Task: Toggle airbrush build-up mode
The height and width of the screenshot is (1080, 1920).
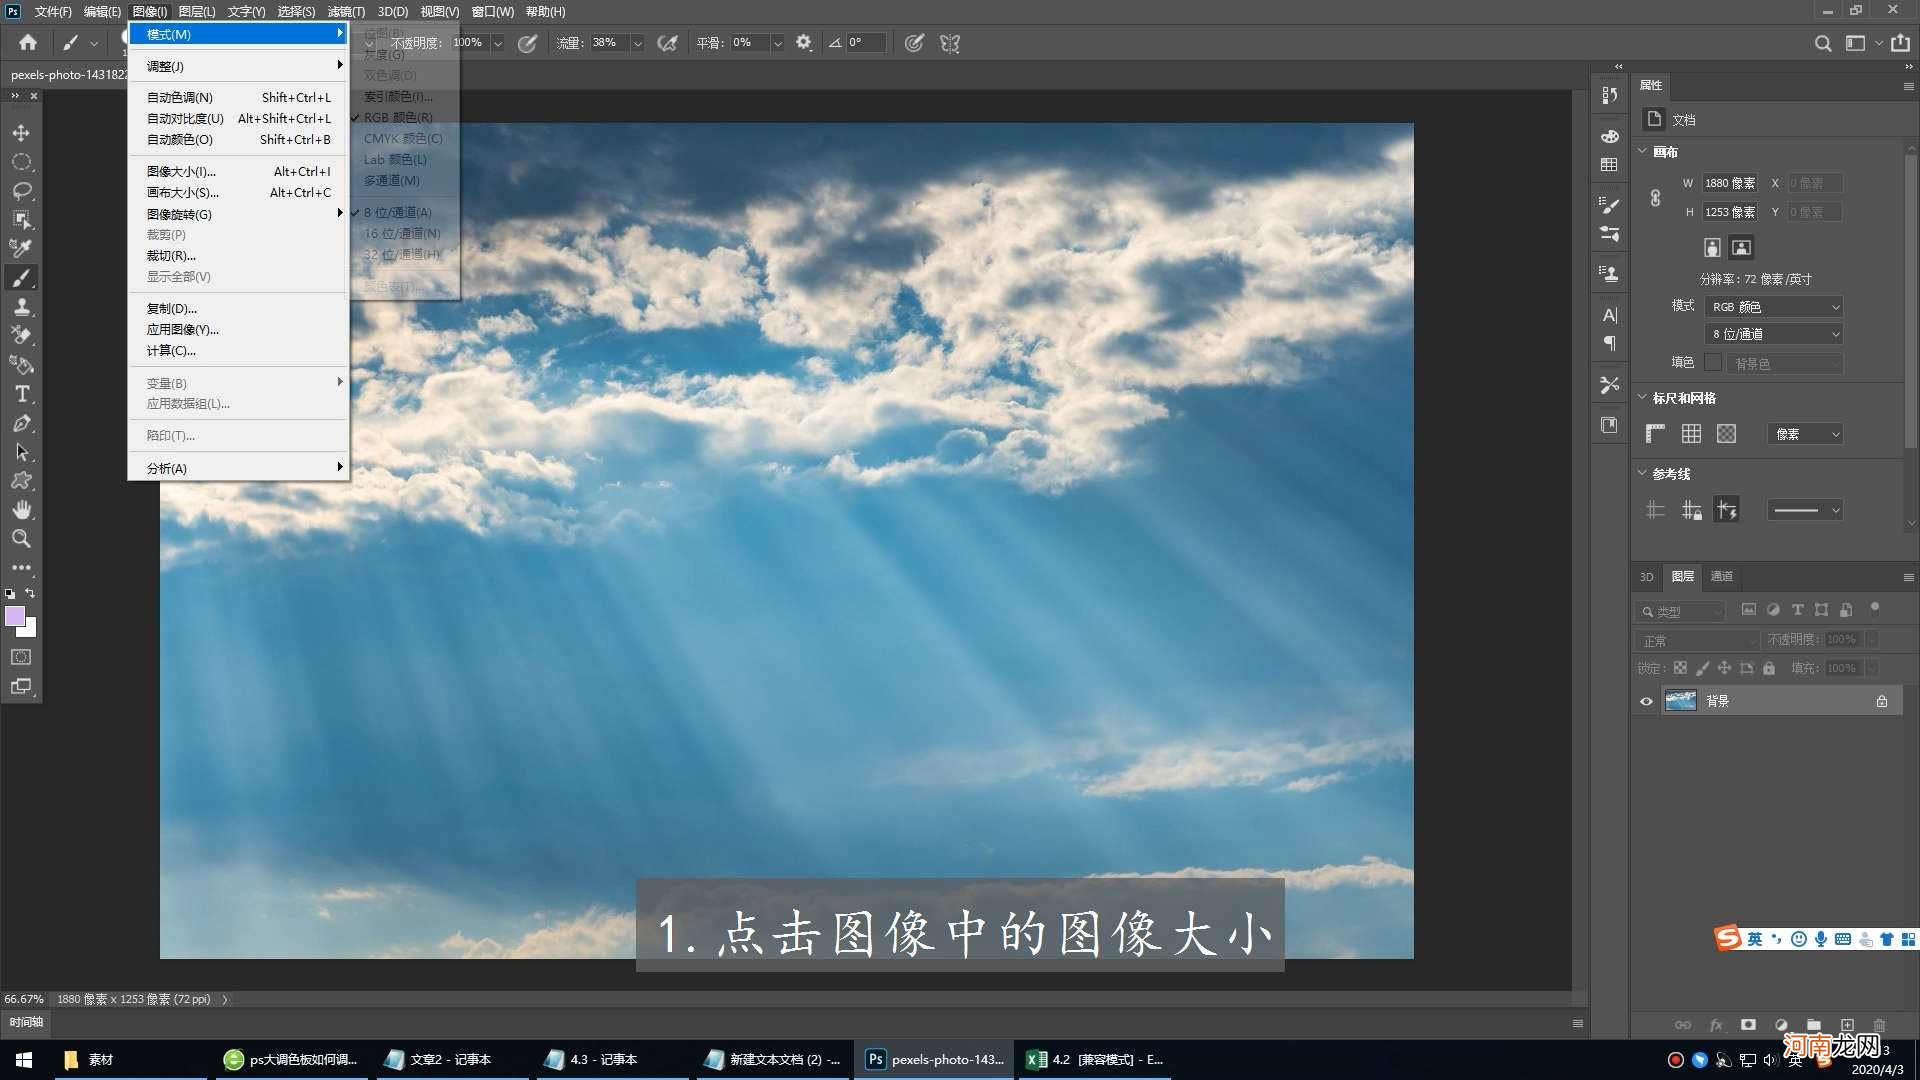Action: click(667, 43)
